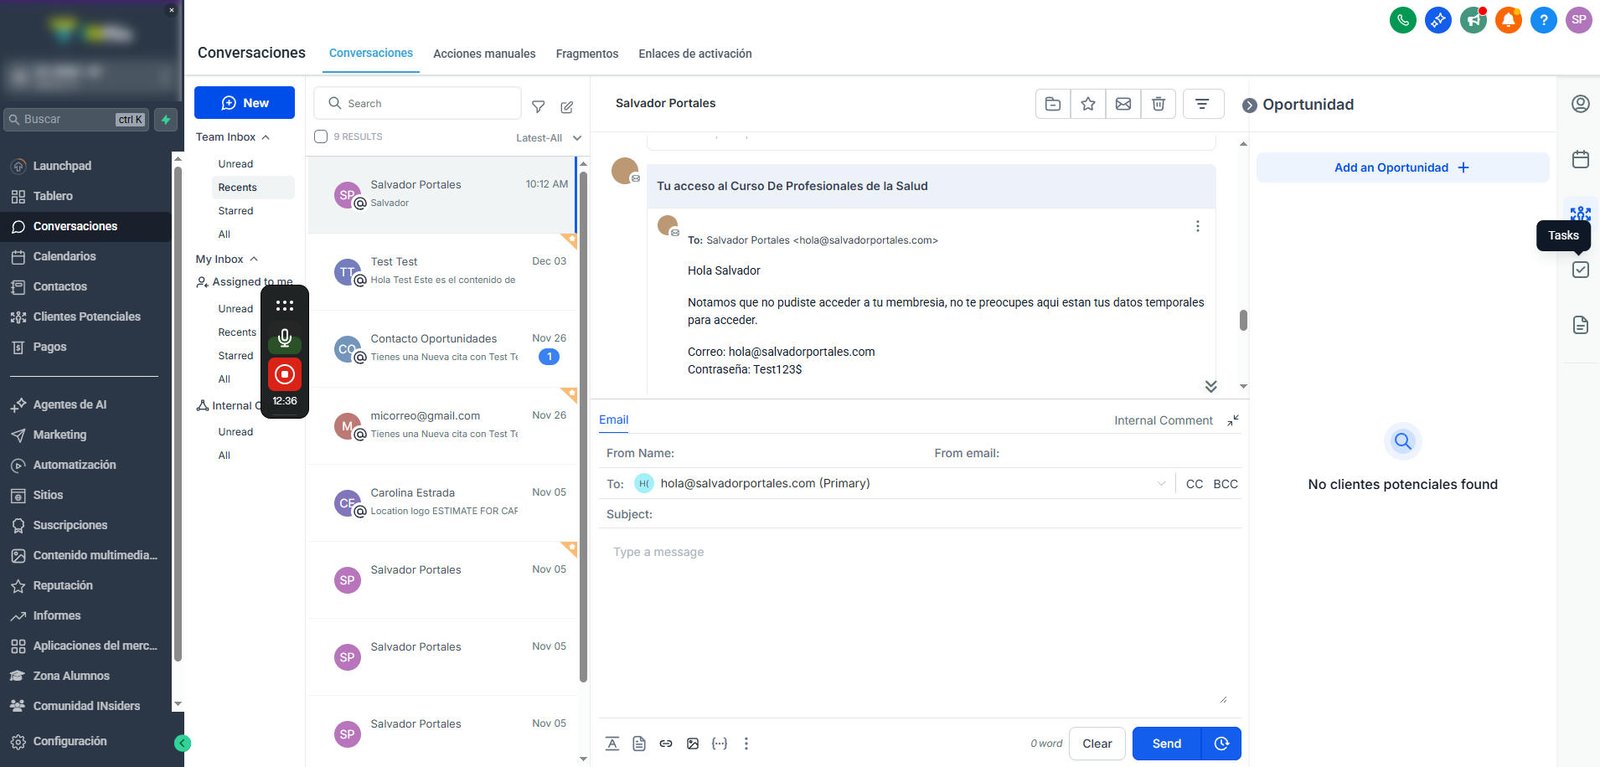This screenshot has width=1600, height=767.
Task: Insert an image in the email composer
Action: 693,743
